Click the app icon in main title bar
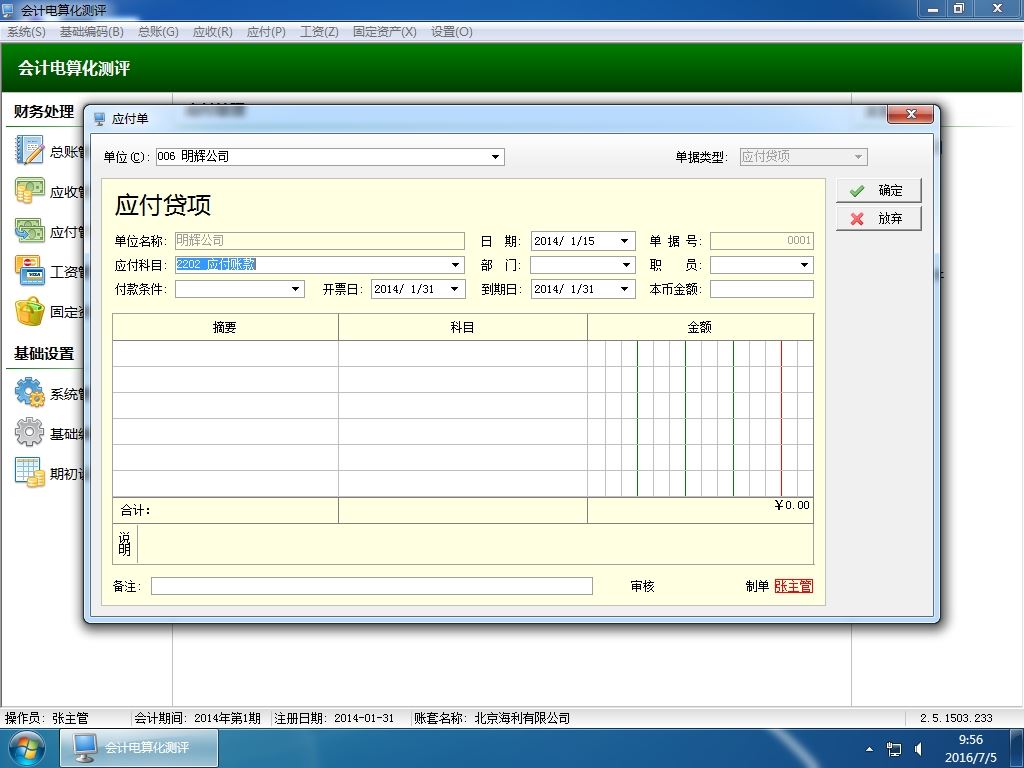This screenshot has height=768, width=1024. [8, 9]
